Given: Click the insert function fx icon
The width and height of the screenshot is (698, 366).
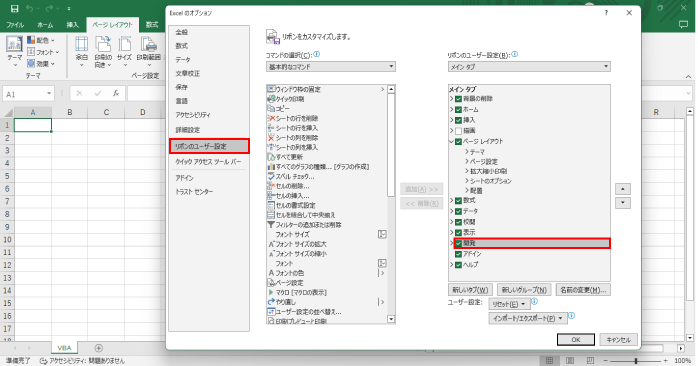Looking at the screenshot, I should click(116, 94).
